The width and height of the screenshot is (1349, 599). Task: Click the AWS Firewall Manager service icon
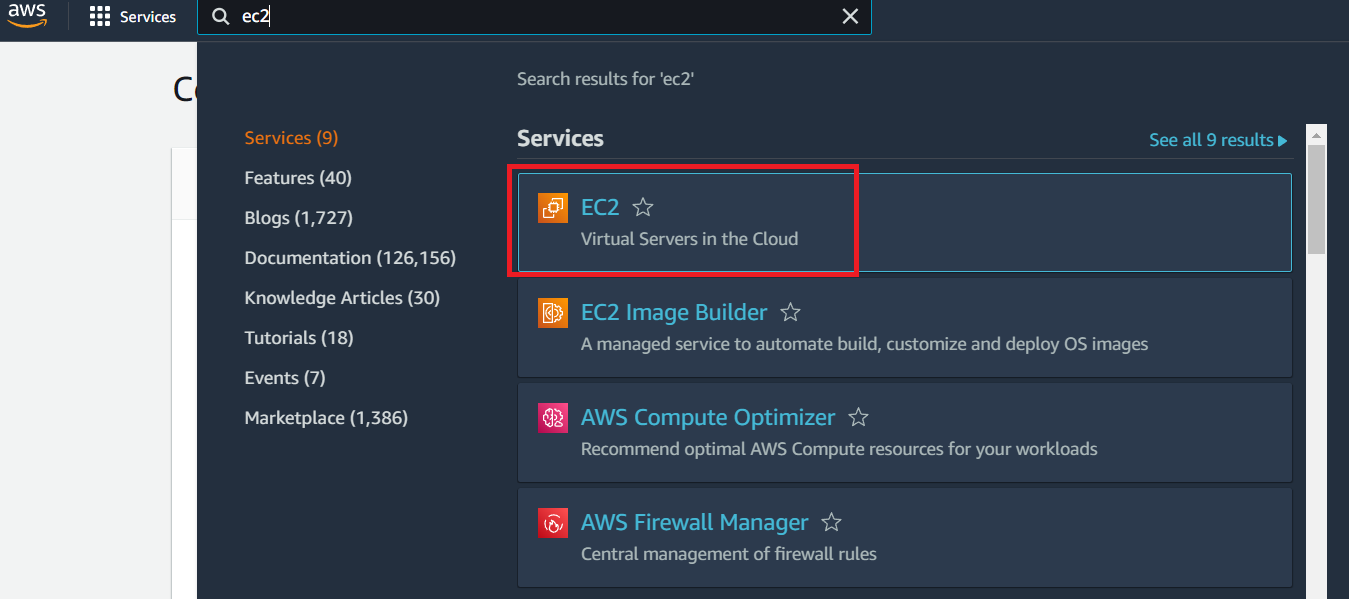(x=552, y=522)
